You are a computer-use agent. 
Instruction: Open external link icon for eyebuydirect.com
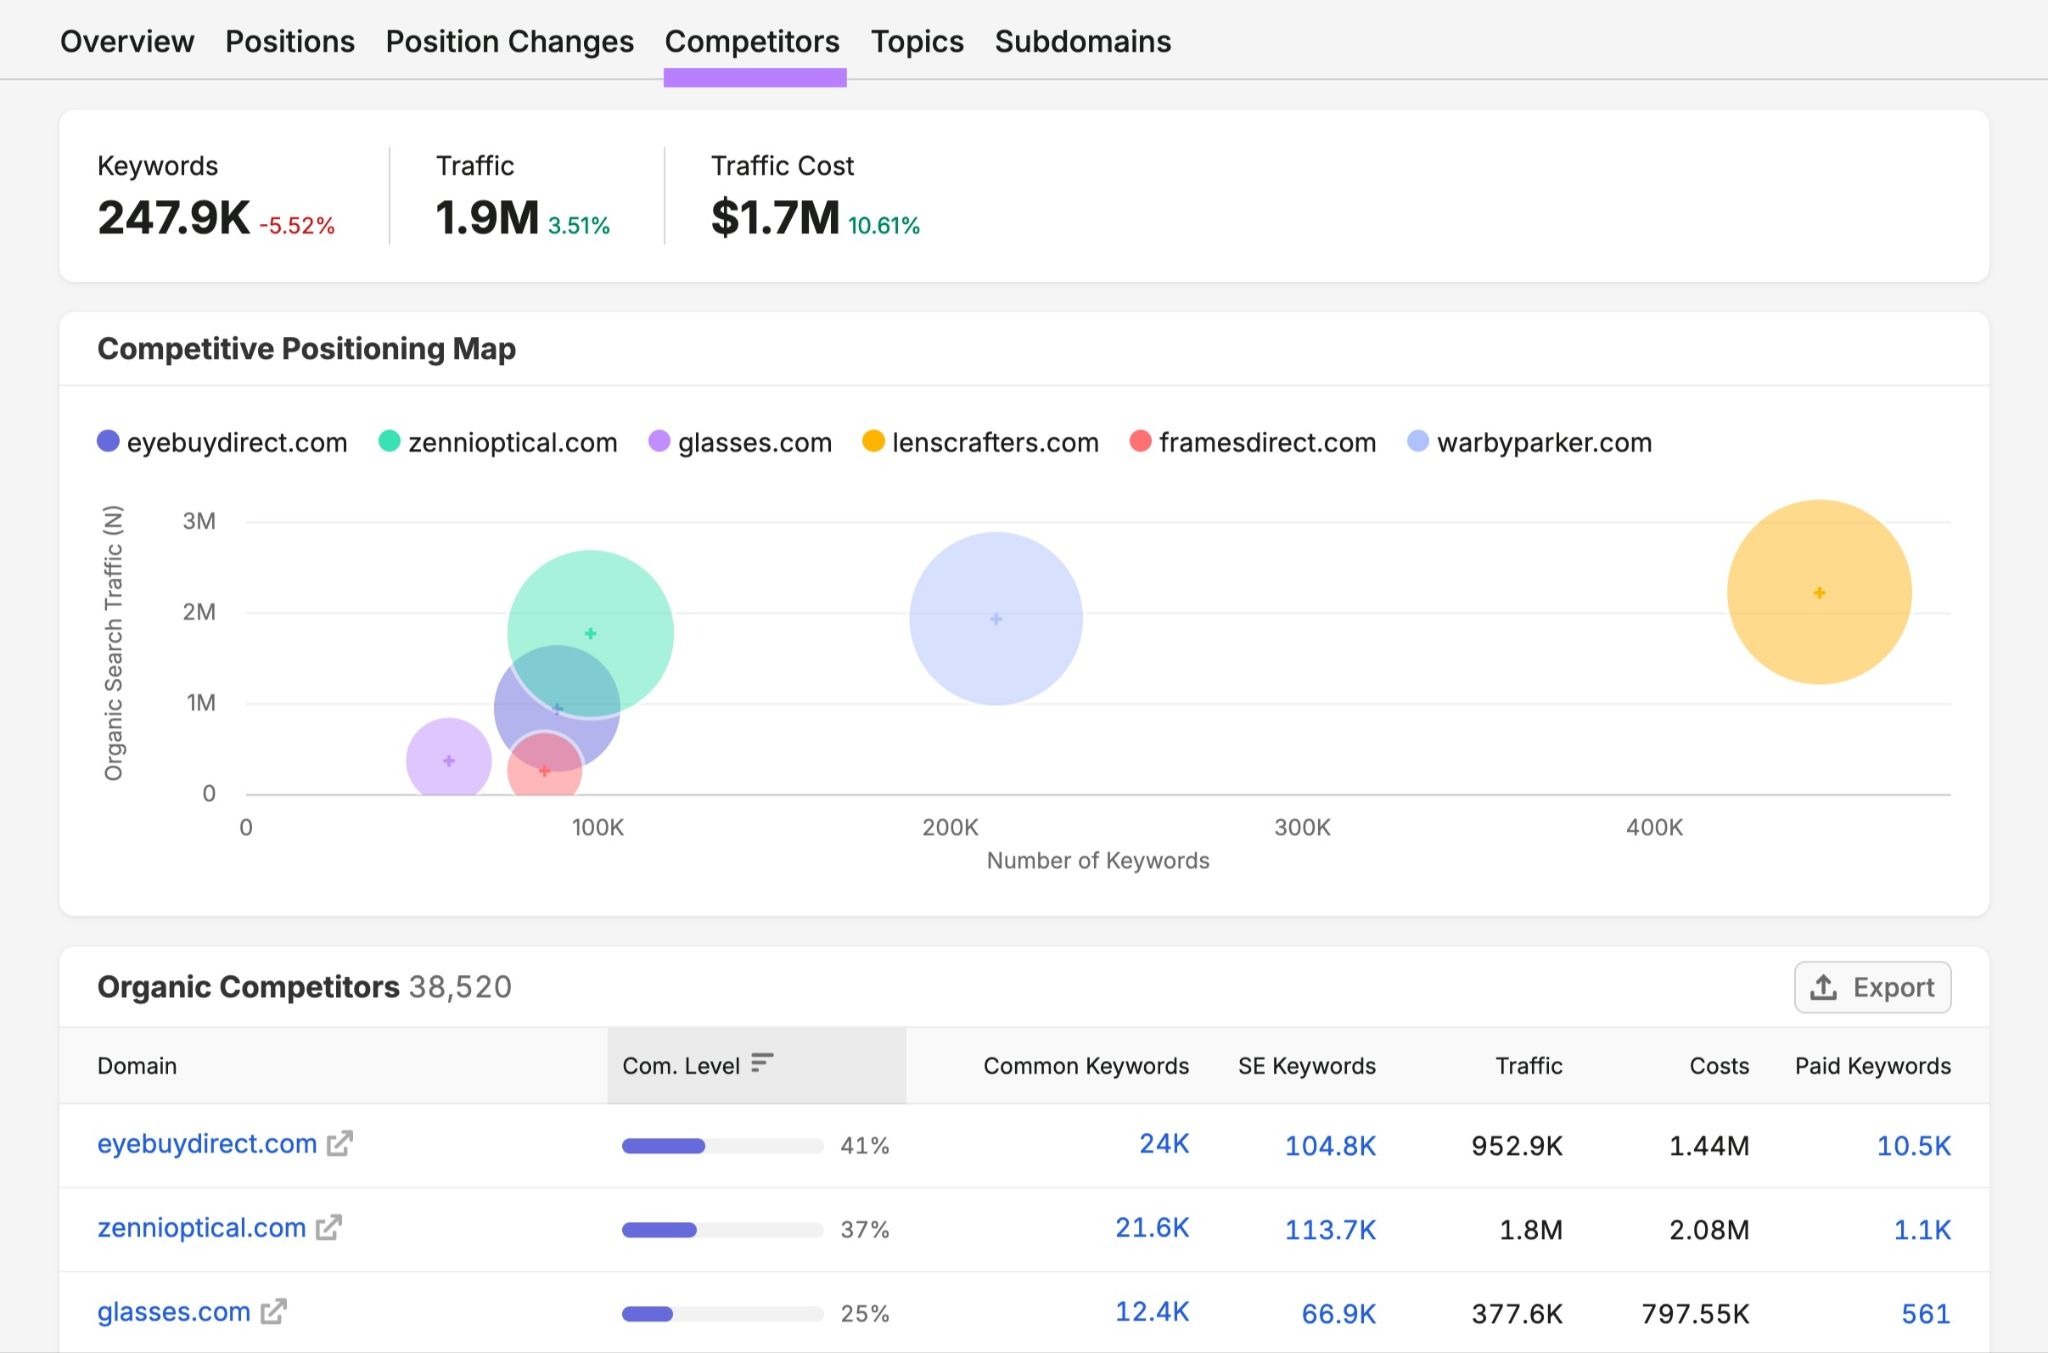340,1143
